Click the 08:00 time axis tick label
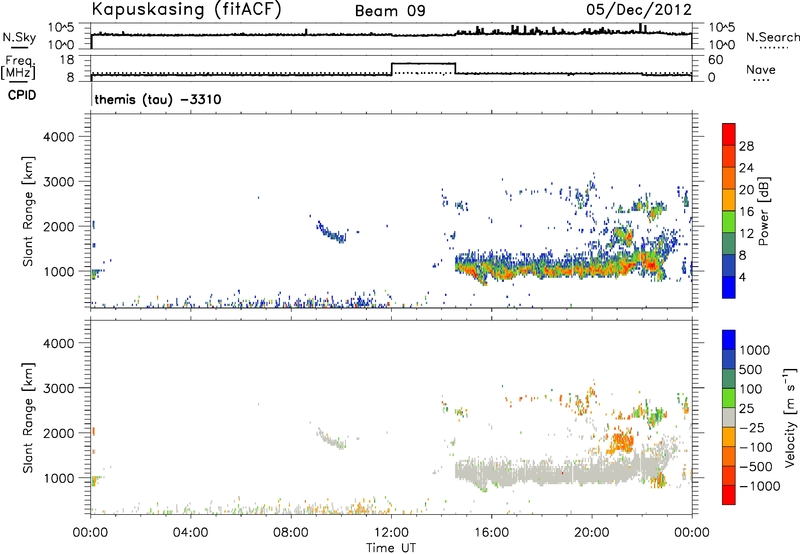The image size is (800, 554). tap(291, 533)
